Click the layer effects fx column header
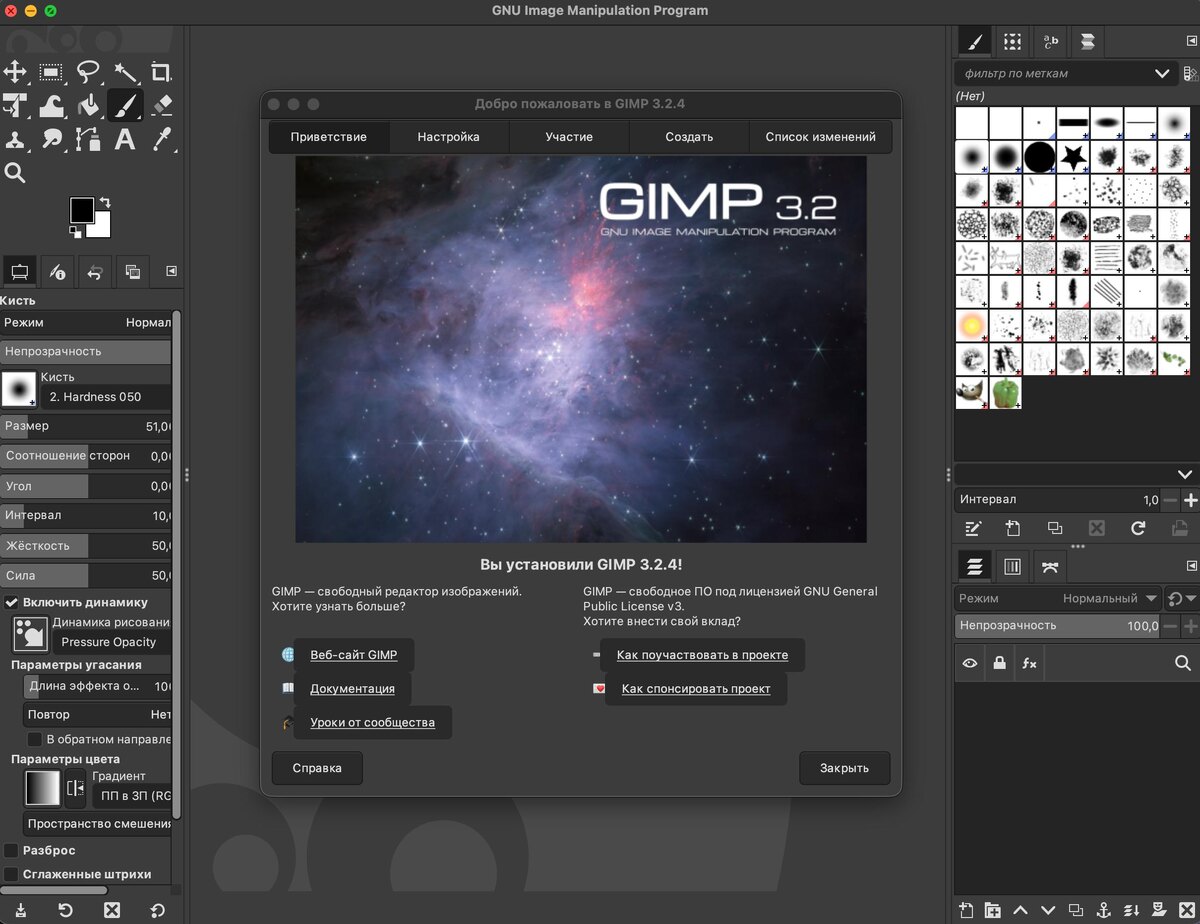The width and height of the screenshot is (1200, 924). pyautogui.click(x=1029, y=663)
